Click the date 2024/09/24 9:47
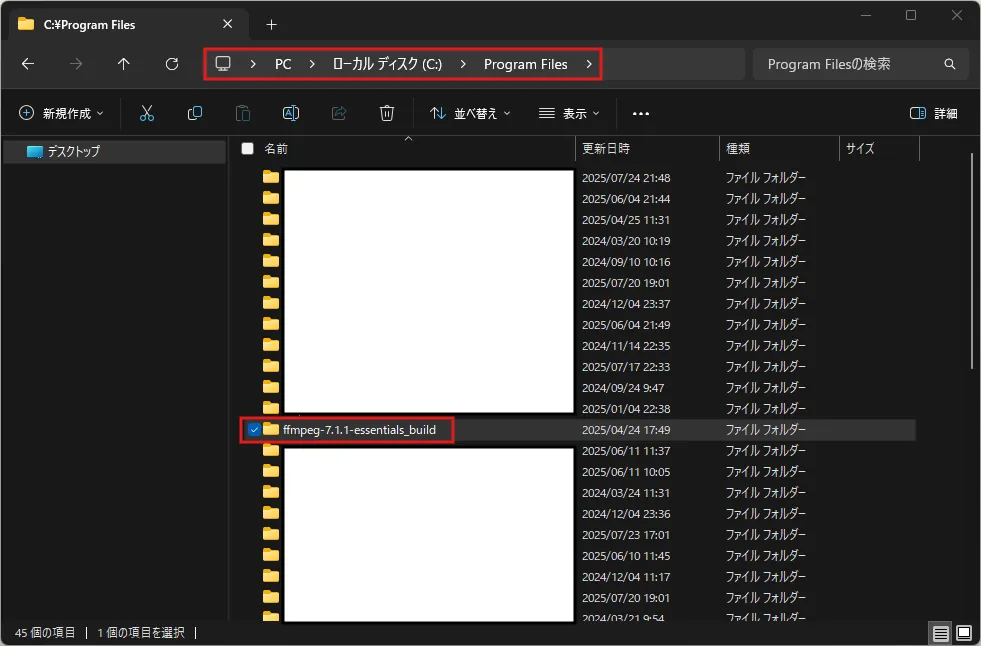This screenshot has height=646, width=981. (623, 388)
